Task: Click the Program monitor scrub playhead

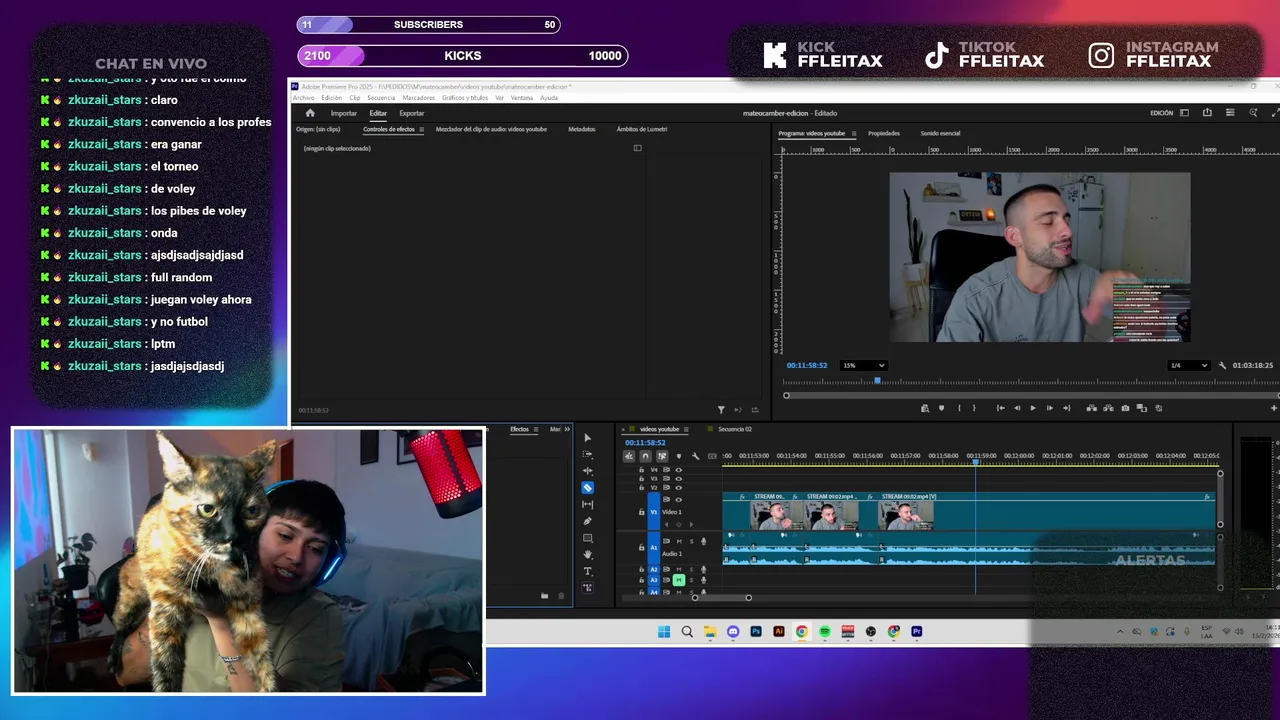Action: [x=878, y=380]
